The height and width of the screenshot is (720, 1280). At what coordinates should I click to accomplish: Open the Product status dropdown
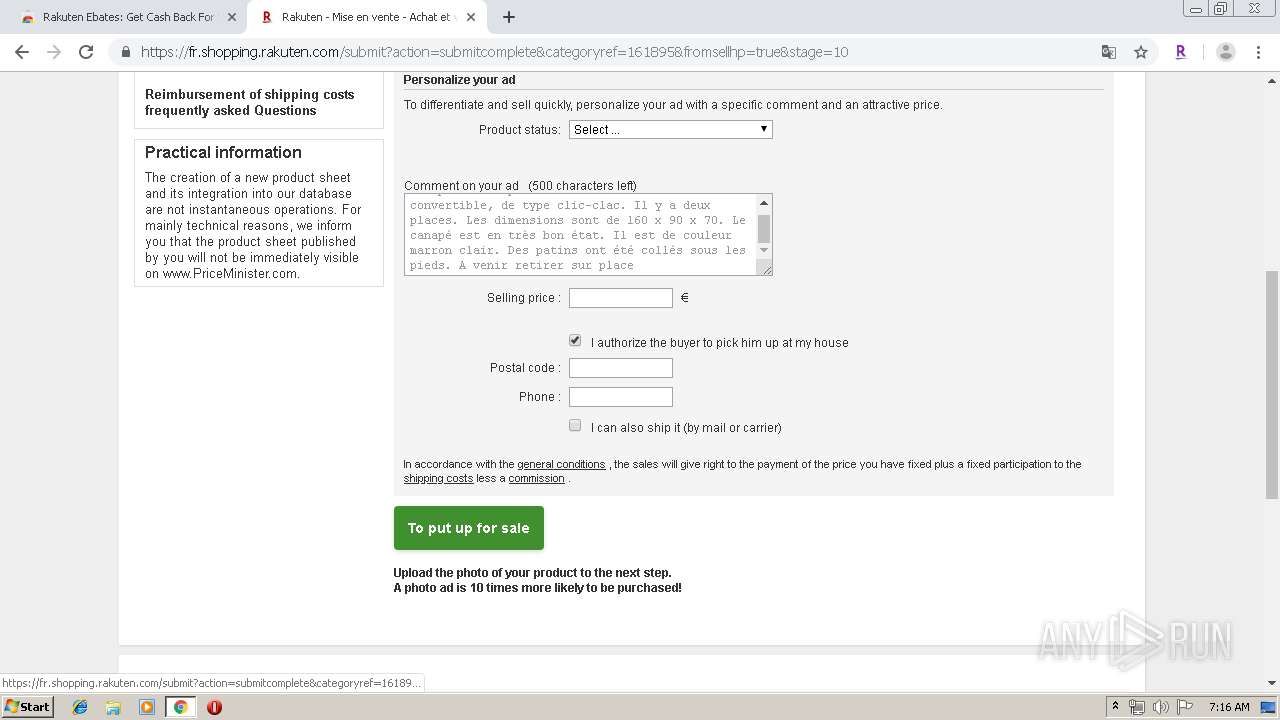click(x=671, y=129)
